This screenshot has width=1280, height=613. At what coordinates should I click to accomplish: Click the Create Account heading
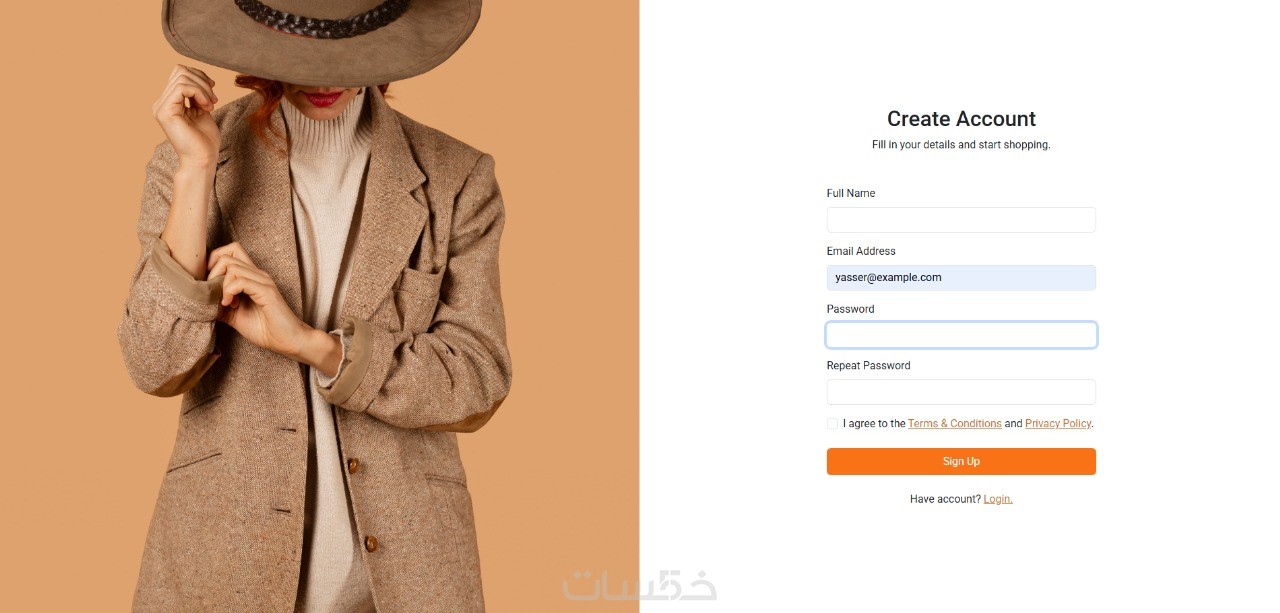pos(961,119)
